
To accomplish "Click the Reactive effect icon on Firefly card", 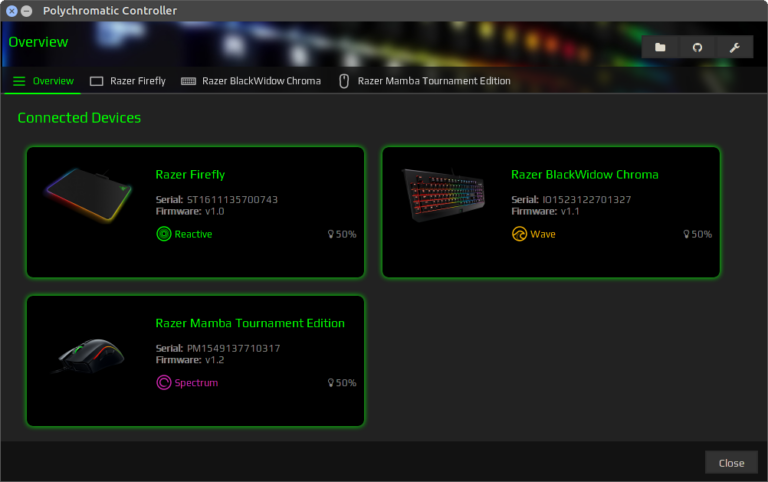I will 164,234.
